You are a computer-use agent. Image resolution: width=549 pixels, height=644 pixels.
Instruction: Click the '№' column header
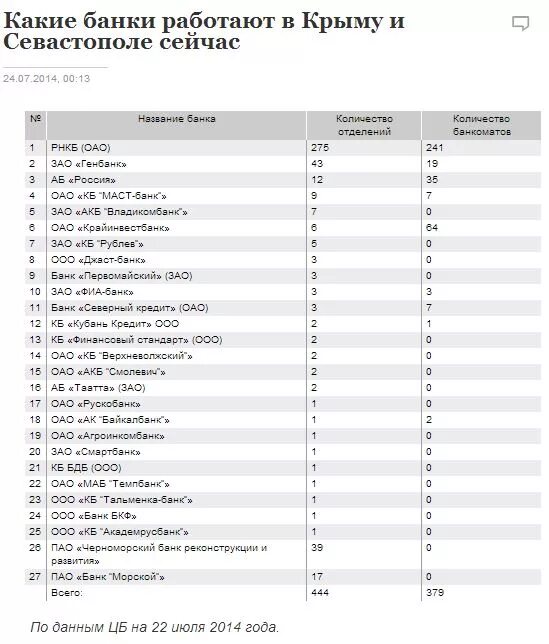point(36,119)
